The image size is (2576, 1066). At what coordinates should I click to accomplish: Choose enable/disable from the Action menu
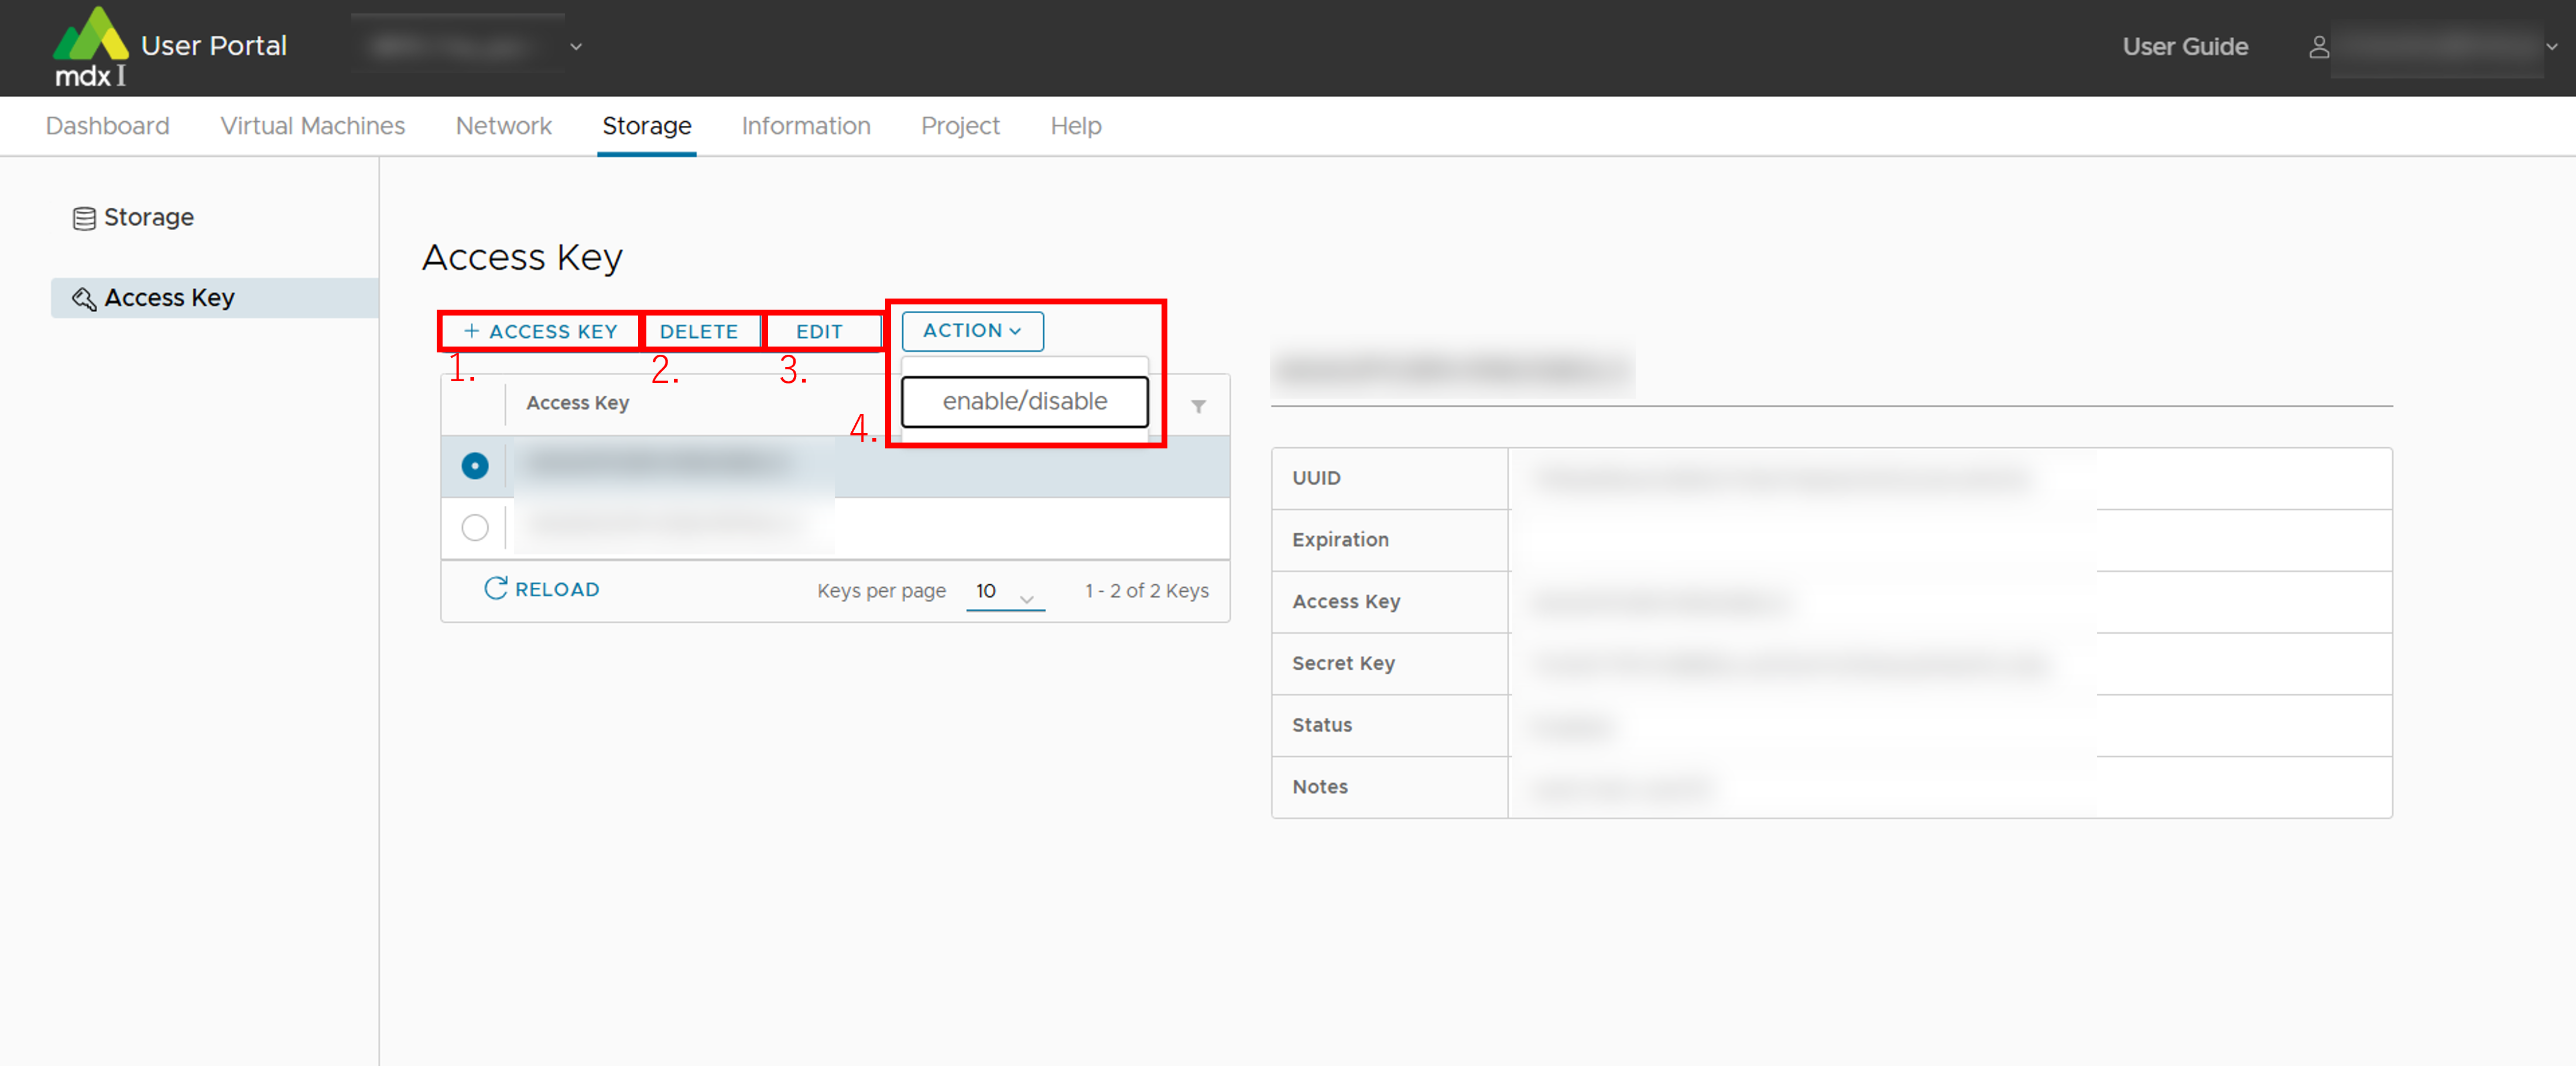pos(1024,401)
